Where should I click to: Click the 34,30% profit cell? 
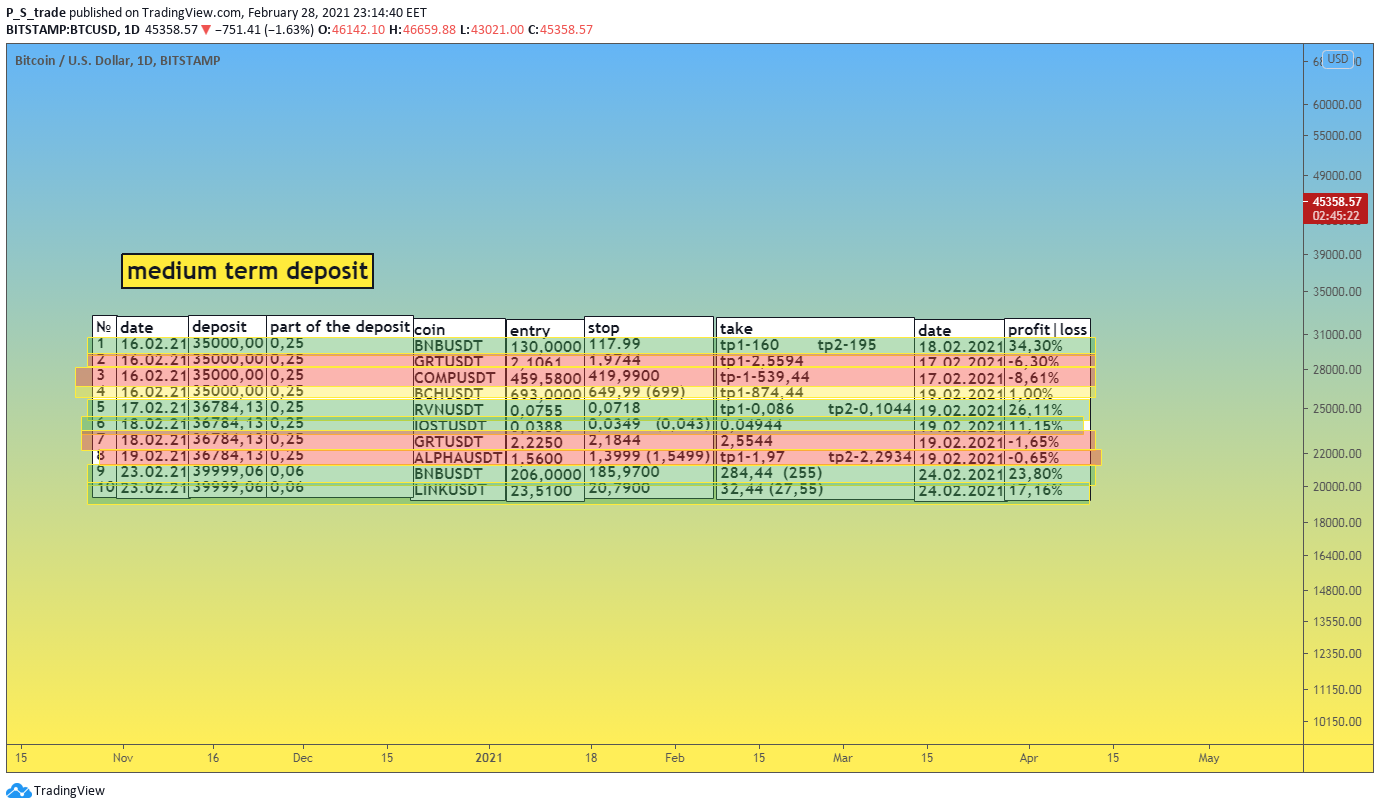pyautogui.click(x=1035, y=346)
